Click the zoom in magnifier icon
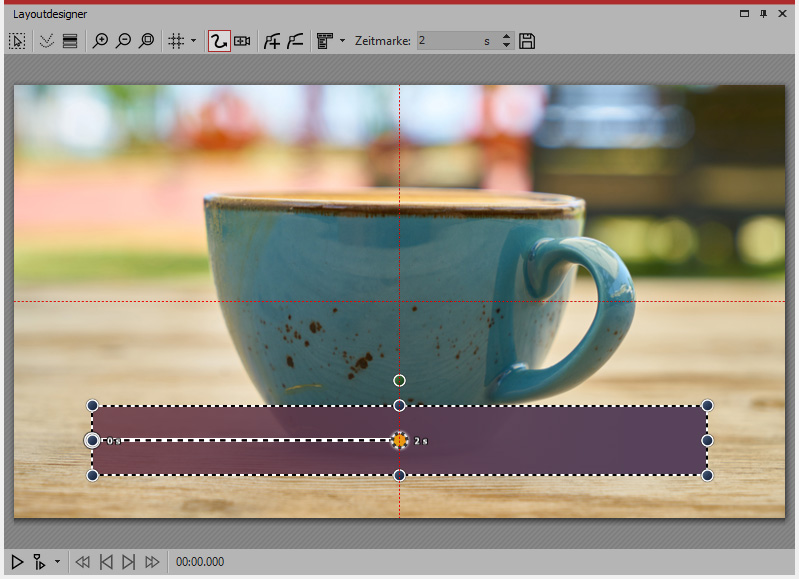Screen dimensions: 799x579 (100, 41)
